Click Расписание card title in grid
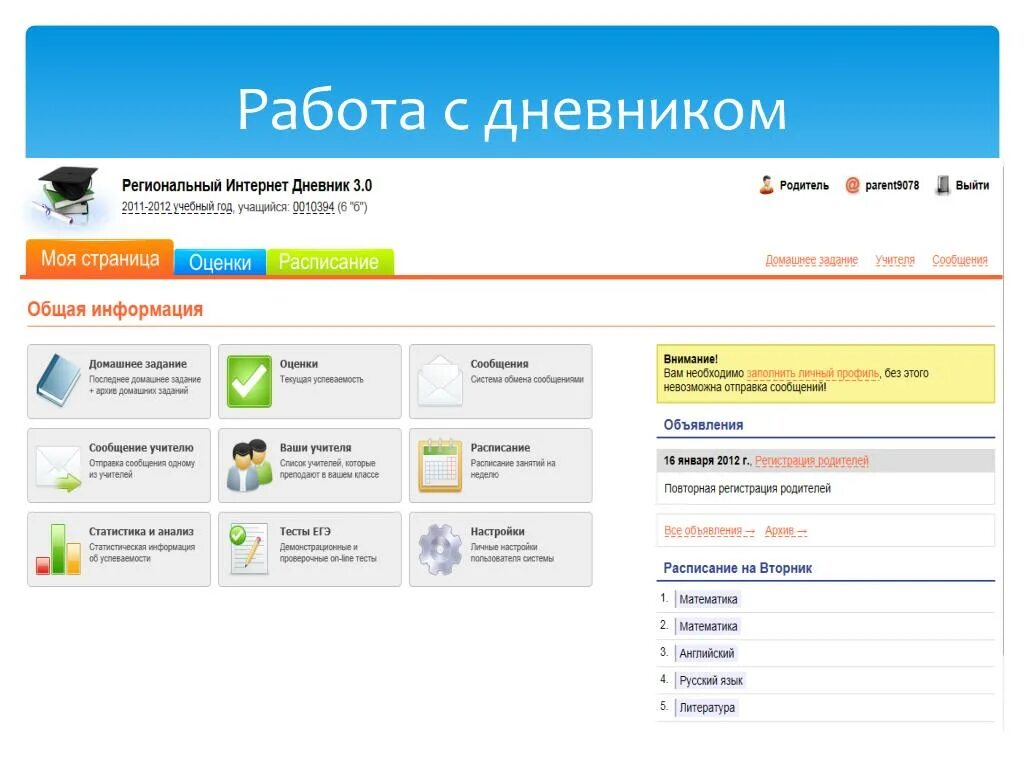 click(x=500, y=447)
